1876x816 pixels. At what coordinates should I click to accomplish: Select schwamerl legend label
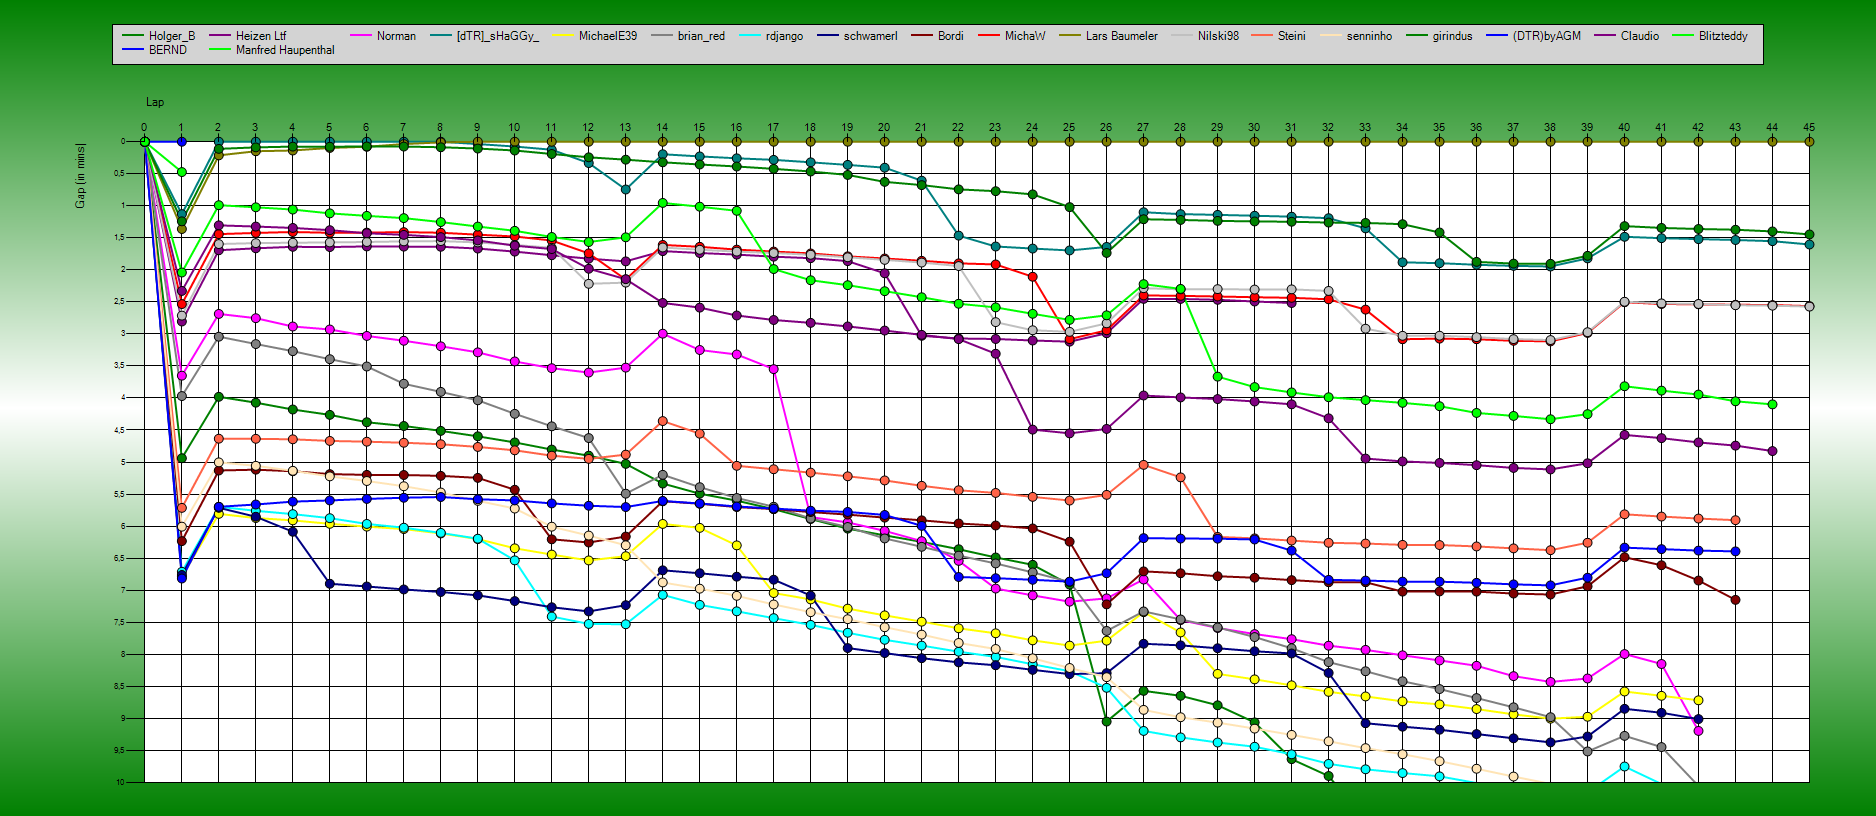coord(870,36)
